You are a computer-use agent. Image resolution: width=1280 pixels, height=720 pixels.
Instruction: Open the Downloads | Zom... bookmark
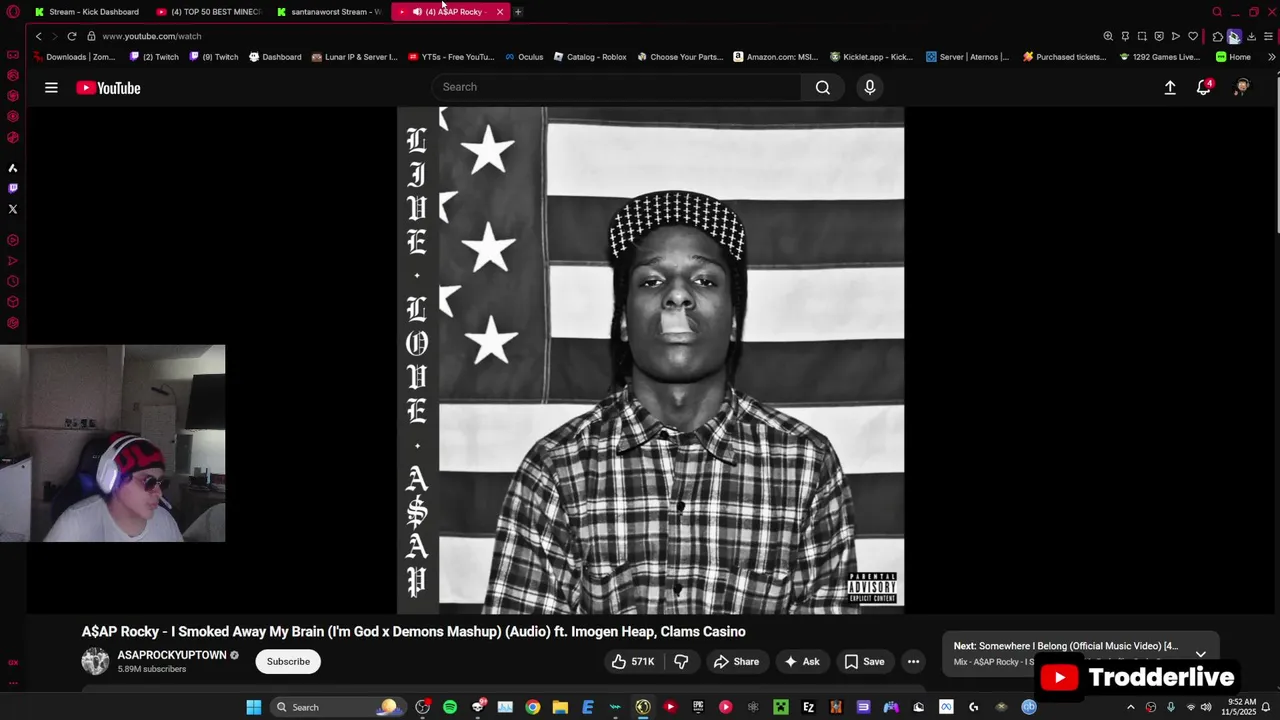click(x=73, y=57)
